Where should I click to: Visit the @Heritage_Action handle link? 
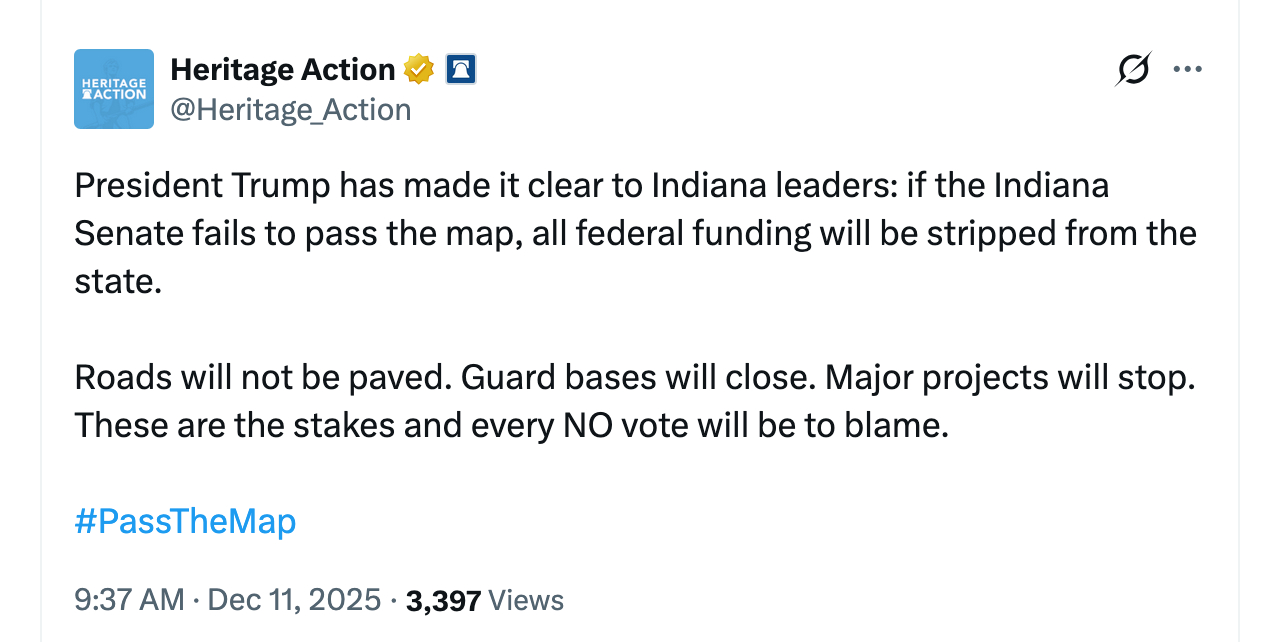point(291,109)
